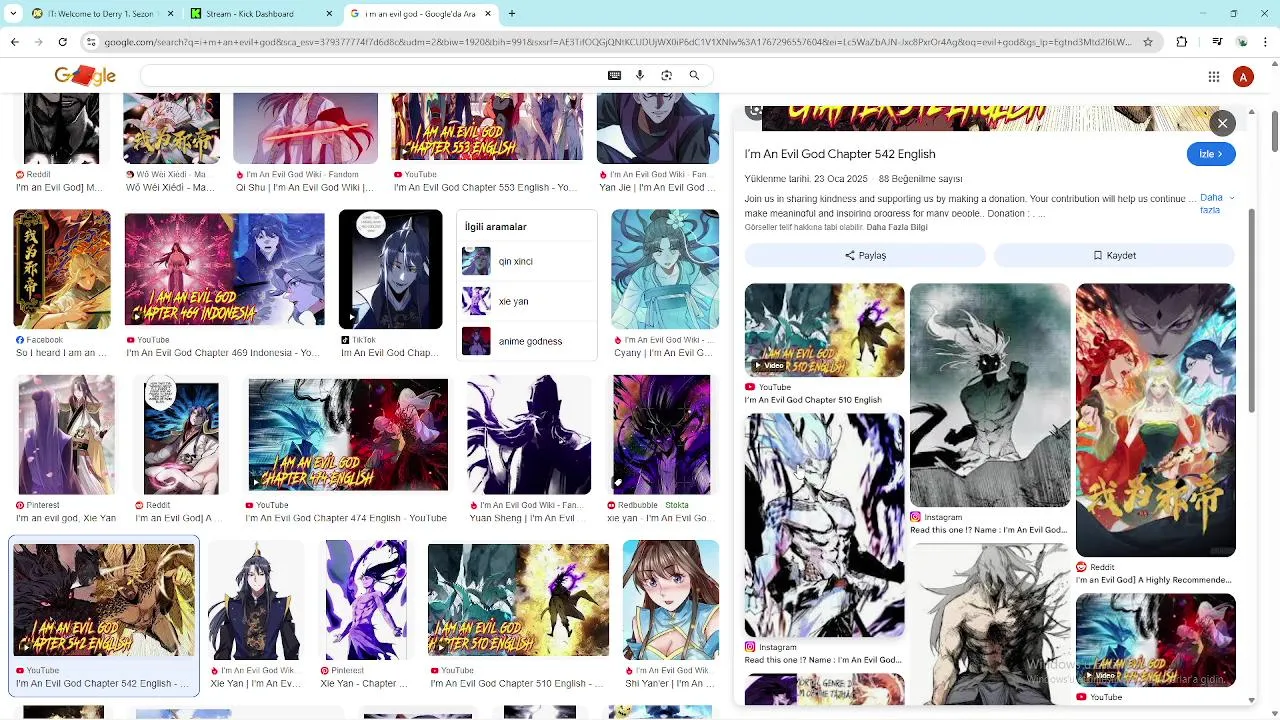This screenshot has width=1280, height=720.
Task: Start voice search with the microphone icon
Action: click(640, 75)
